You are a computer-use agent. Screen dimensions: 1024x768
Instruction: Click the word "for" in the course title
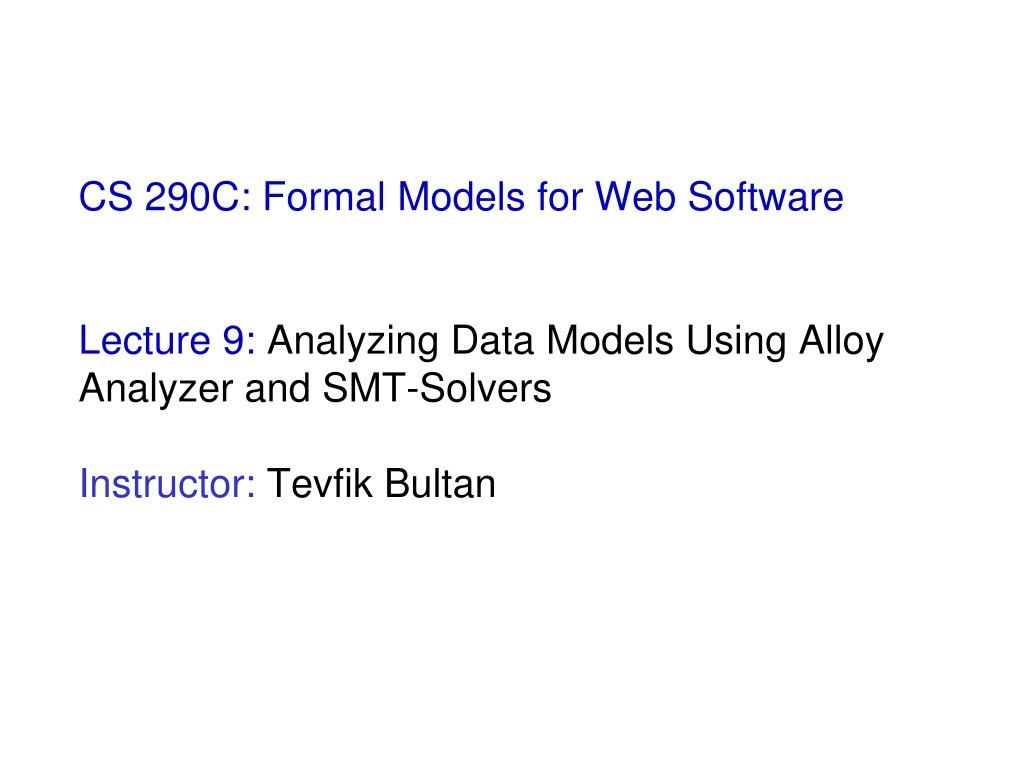[560, 197]
